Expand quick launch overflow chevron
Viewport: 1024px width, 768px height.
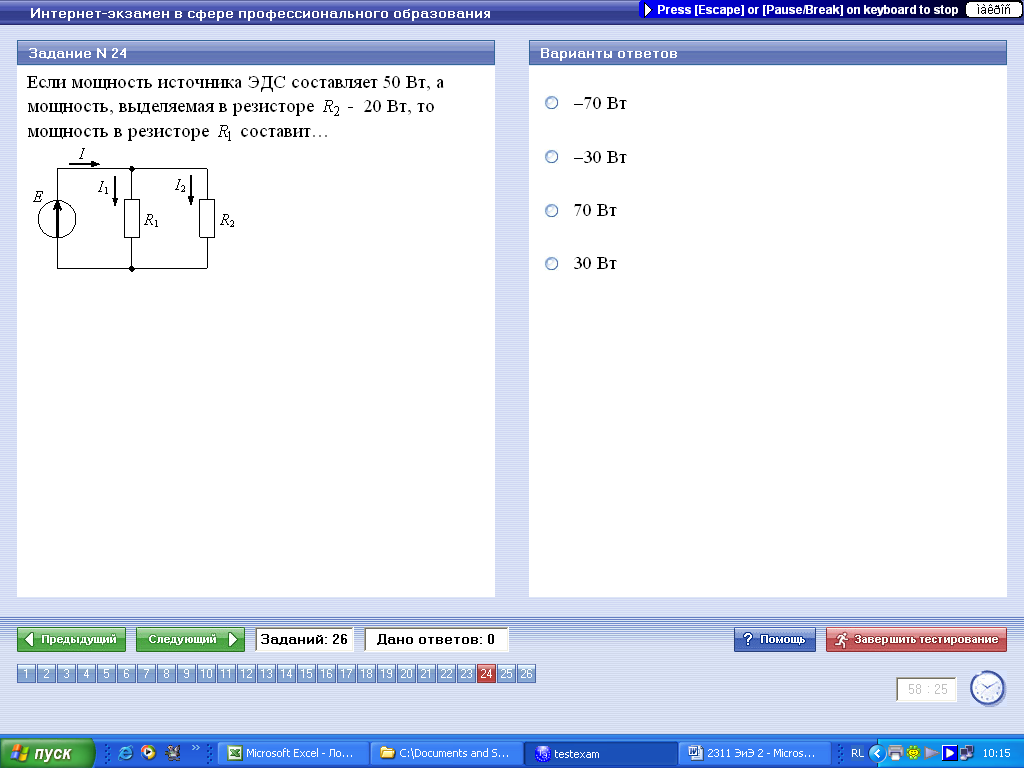pos(195,748)
